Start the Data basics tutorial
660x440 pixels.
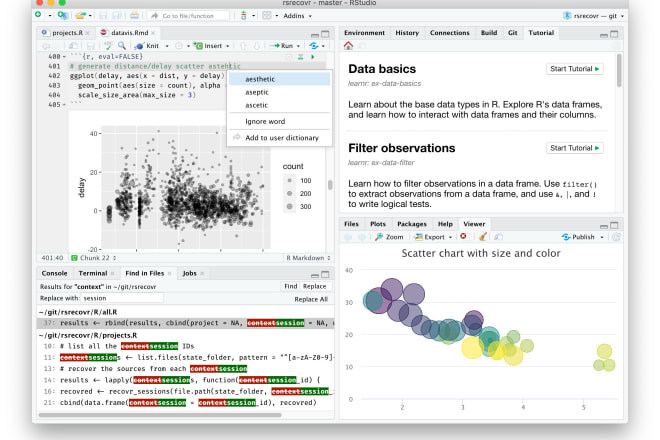pyautogui.click(x=575, y=69)
